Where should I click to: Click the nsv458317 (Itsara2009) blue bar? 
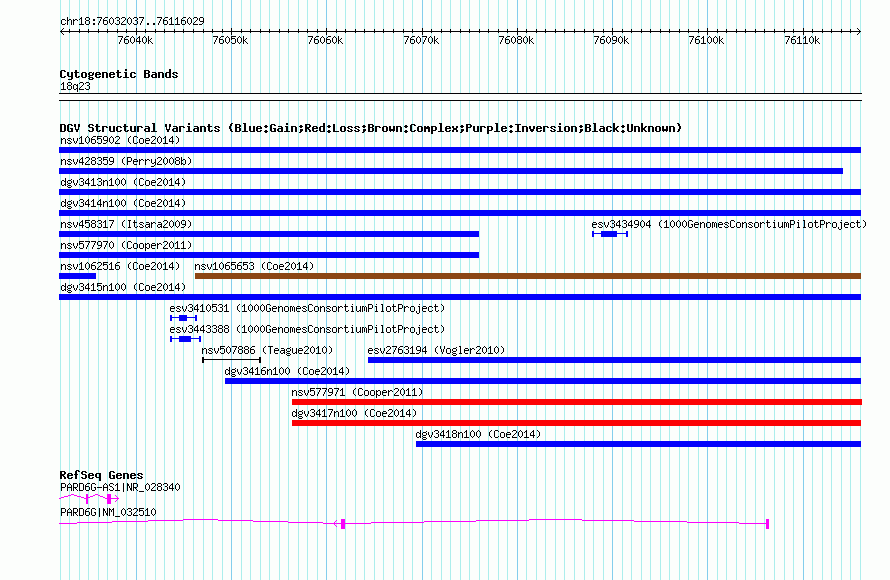pos(269,234)
